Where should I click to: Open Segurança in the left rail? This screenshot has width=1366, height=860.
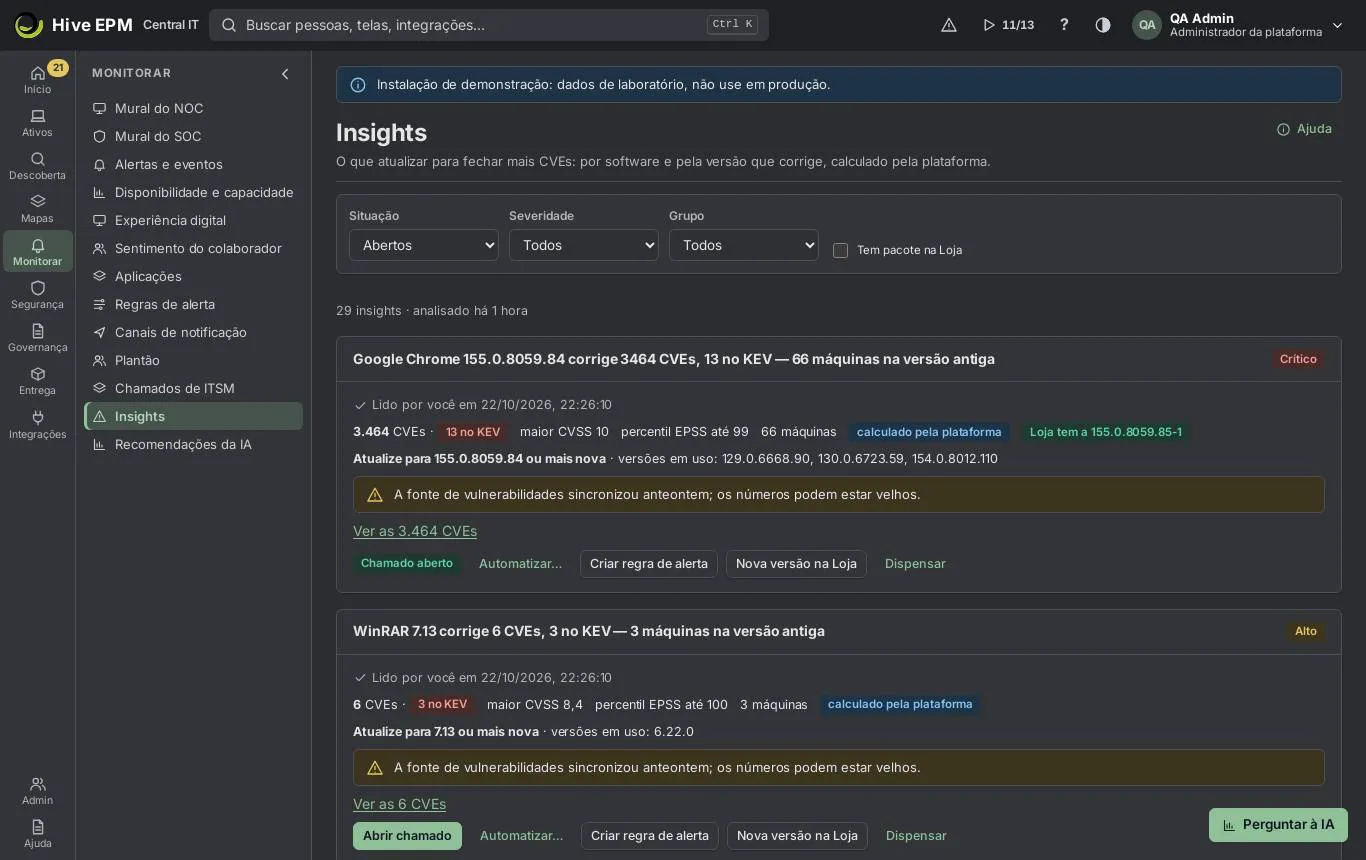click(x=38, y=294)
